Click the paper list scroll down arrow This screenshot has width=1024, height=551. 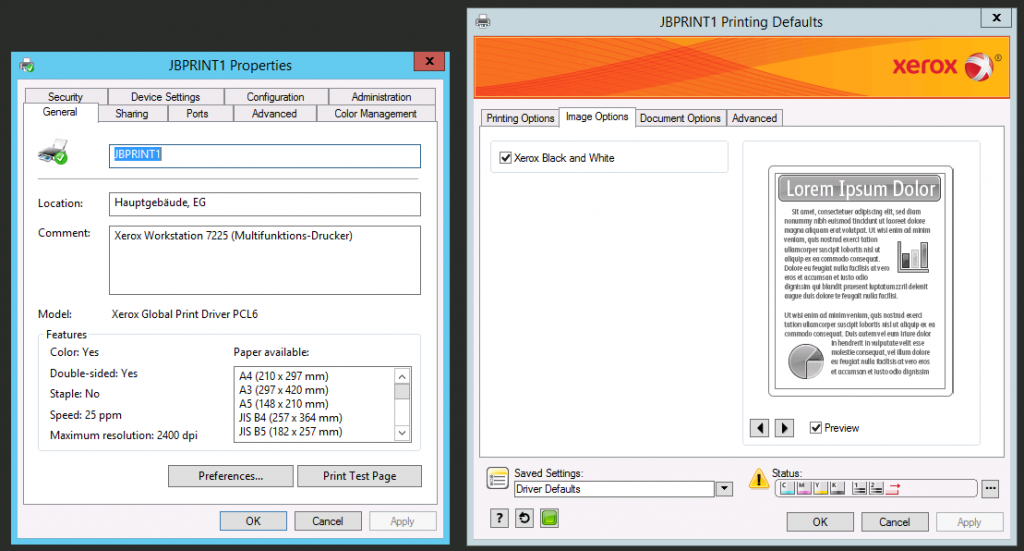tap(402, 433)
